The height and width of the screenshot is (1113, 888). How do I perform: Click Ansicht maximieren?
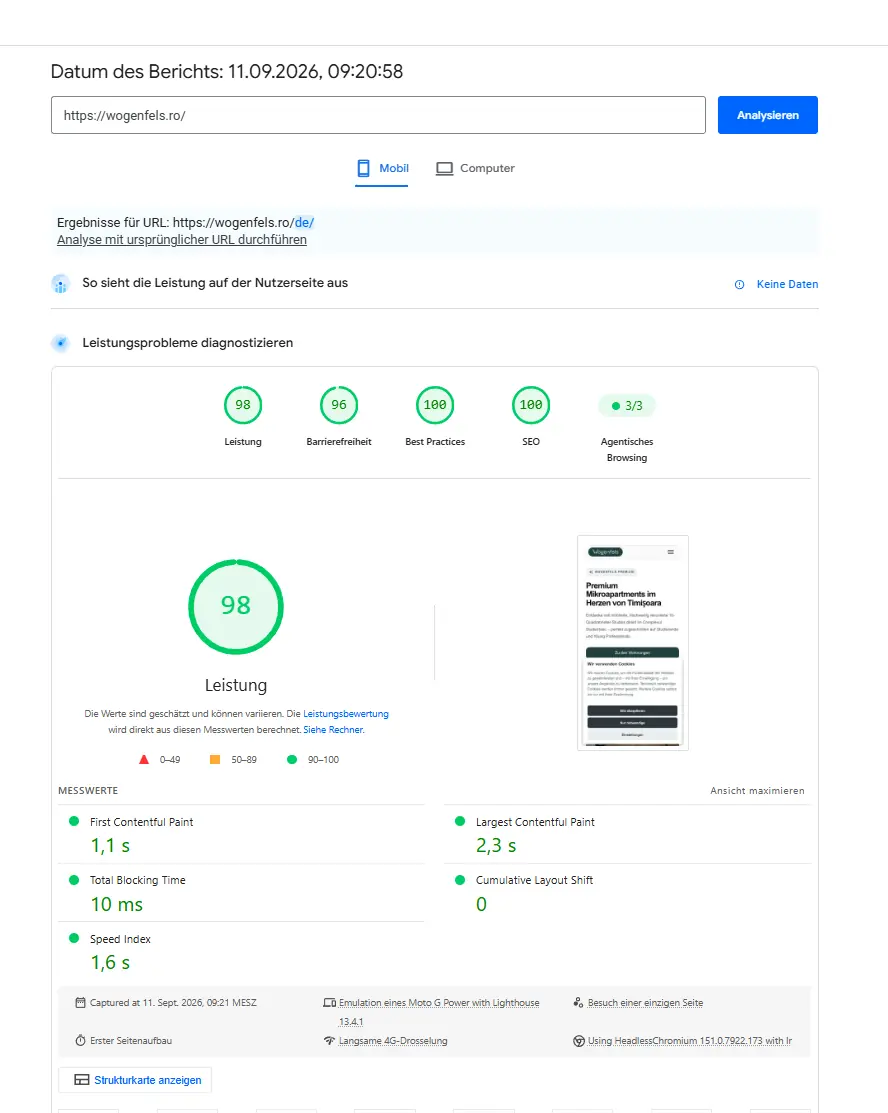tap(757, 791)
